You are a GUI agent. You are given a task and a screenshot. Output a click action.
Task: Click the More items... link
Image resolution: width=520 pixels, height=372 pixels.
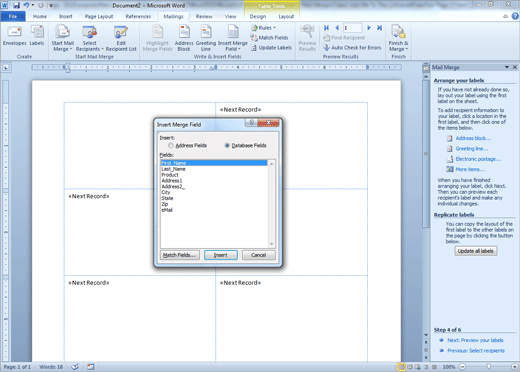pos(470,169)
